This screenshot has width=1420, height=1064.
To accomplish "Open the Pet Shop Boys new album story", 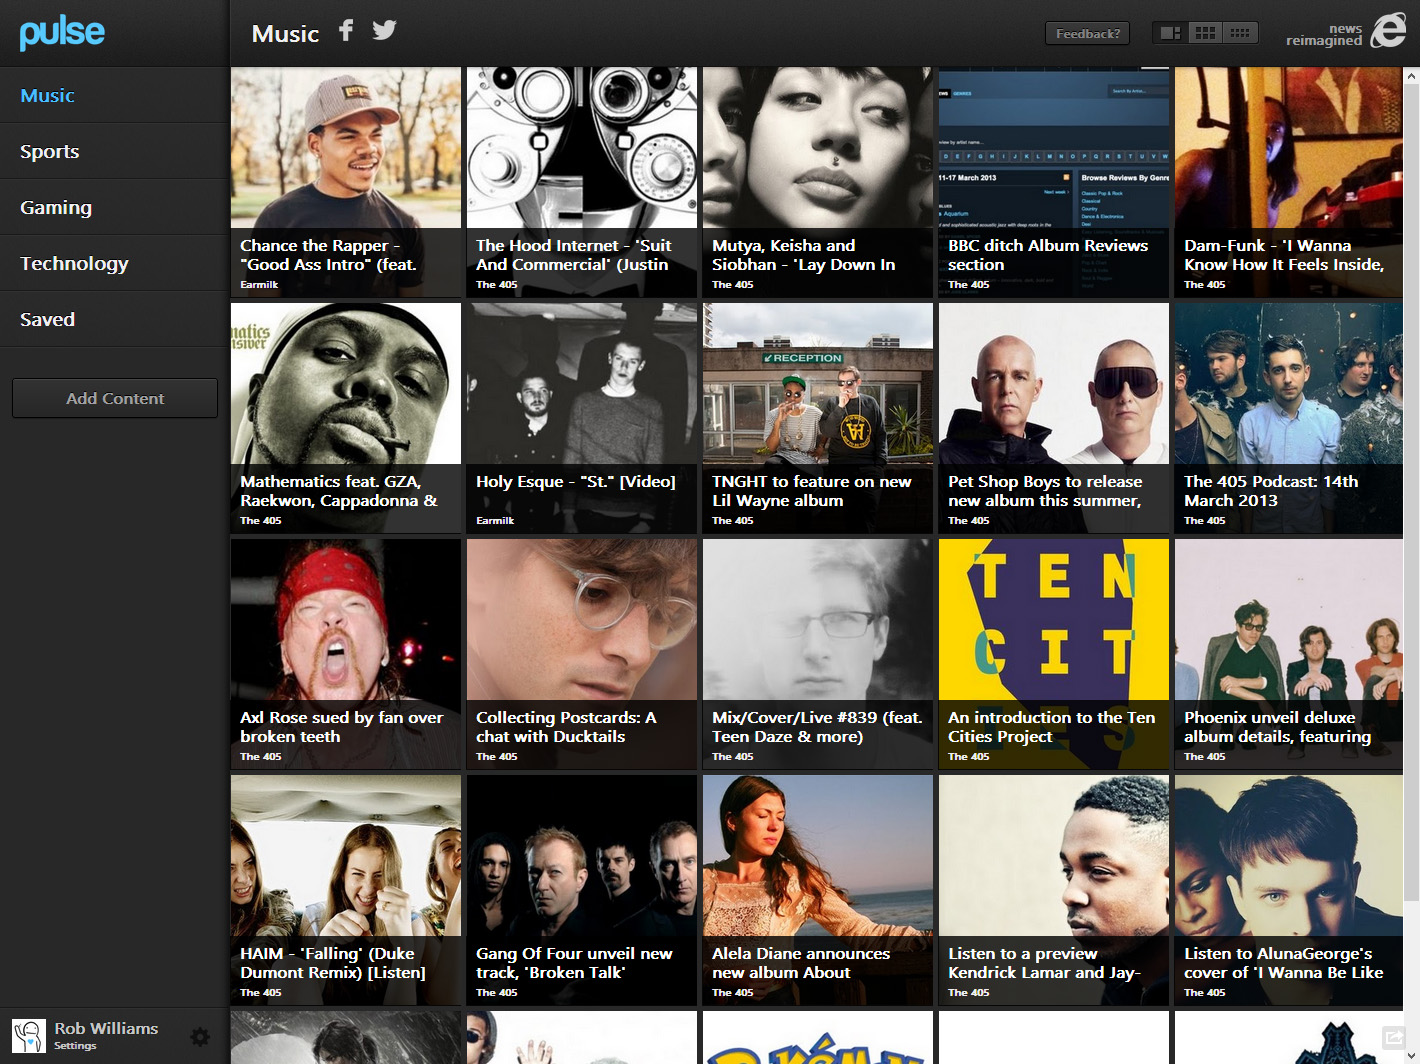I will point(1054,418).
